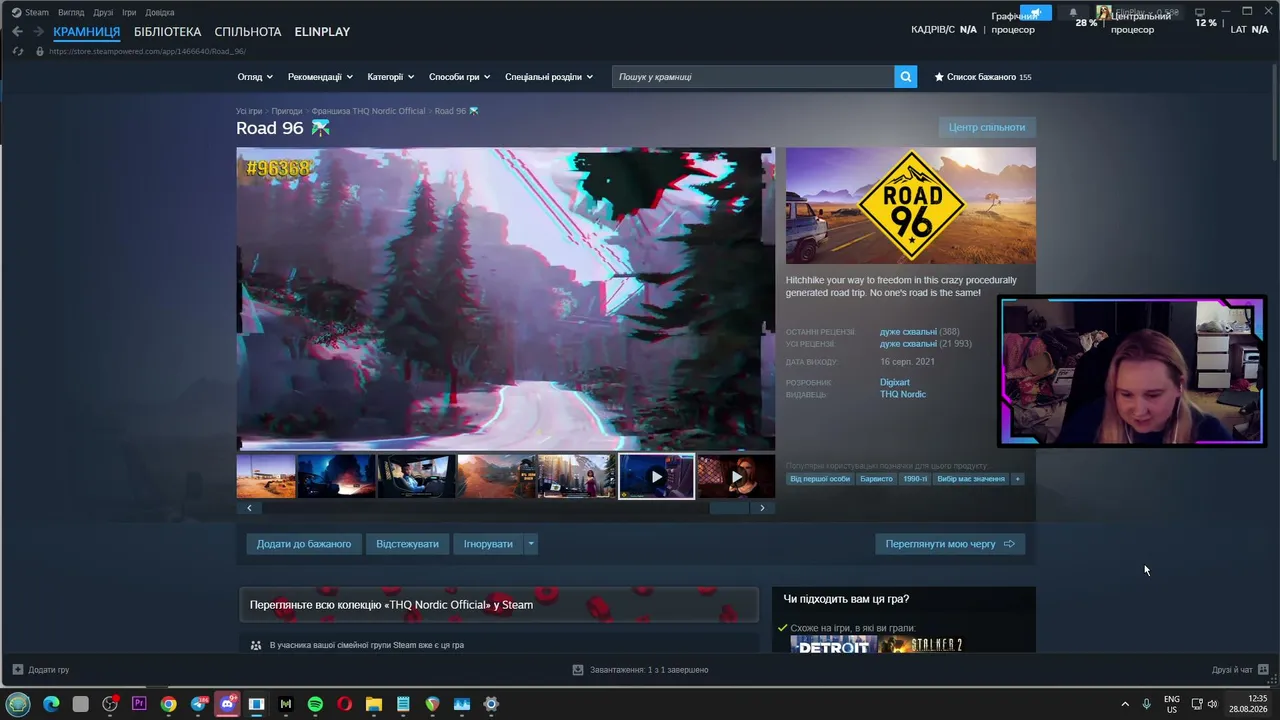Image resolution: width=1280 pixels, height=720 pixels.
Task: Expand the Рекомендації dropdown
Action: click(320, 77)
